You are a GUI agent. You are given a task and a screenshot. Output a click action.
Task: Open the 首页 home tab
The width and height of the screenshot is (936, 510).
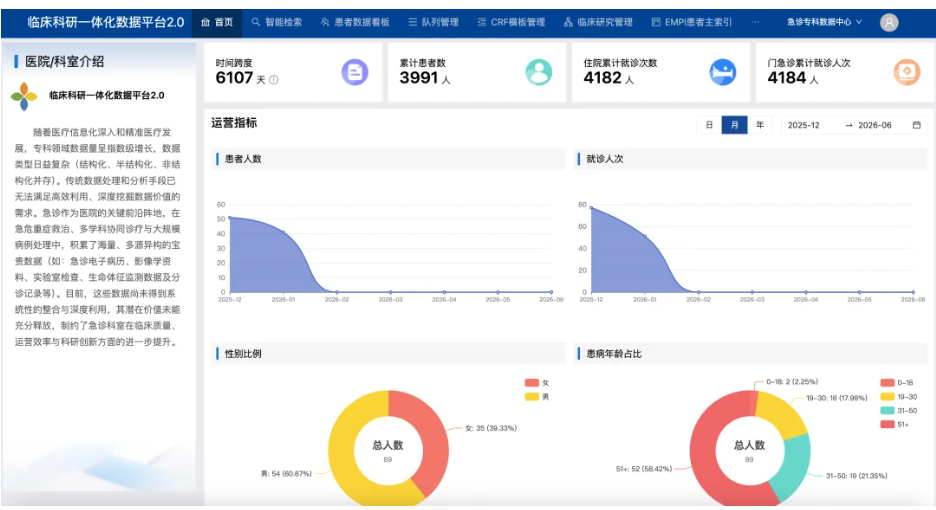[217, 22]
